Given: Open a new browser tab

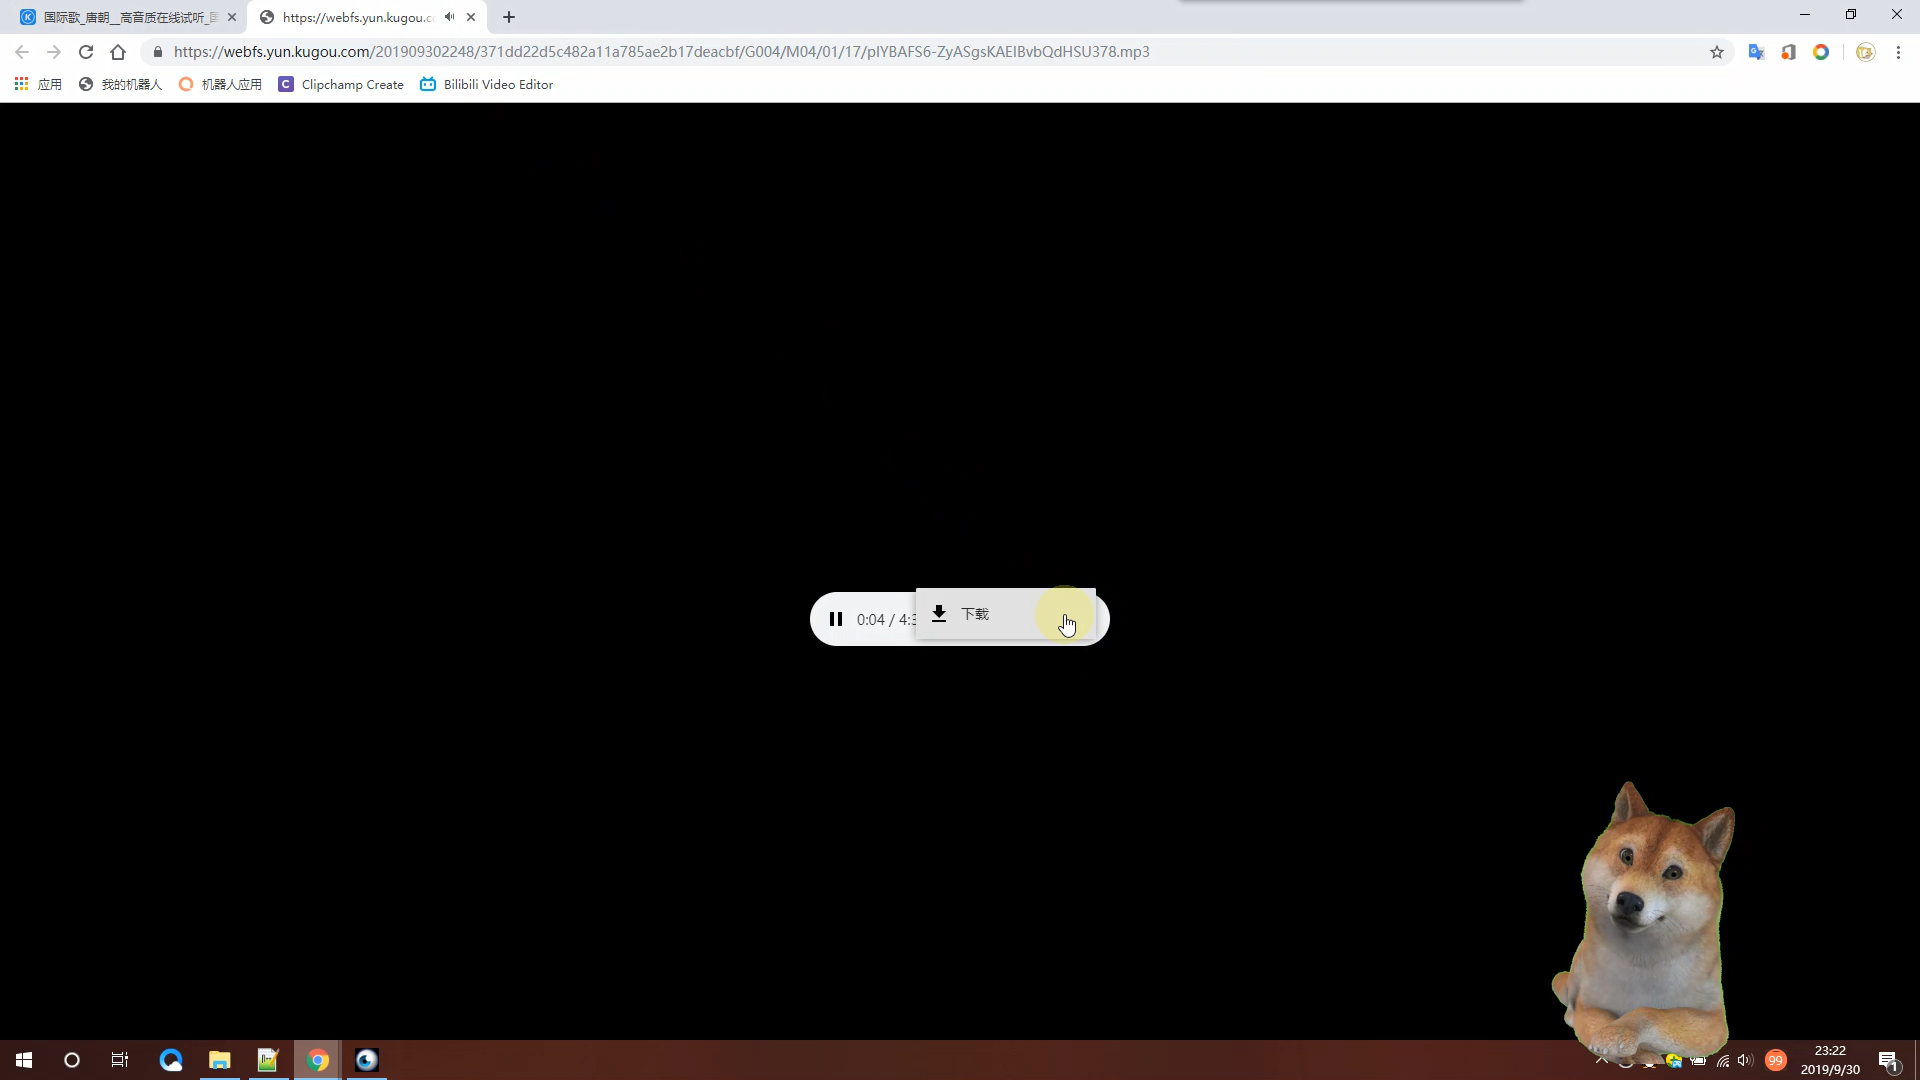Looking at the screenshot, I should 509,17.
